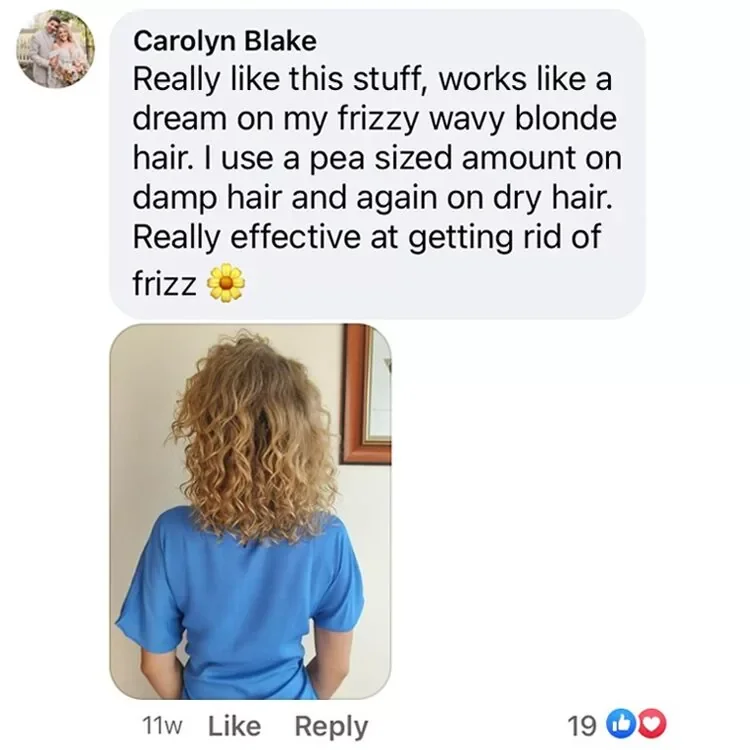Click the blue shirt in the photo
750x750 pixels.
pos(239,607)
